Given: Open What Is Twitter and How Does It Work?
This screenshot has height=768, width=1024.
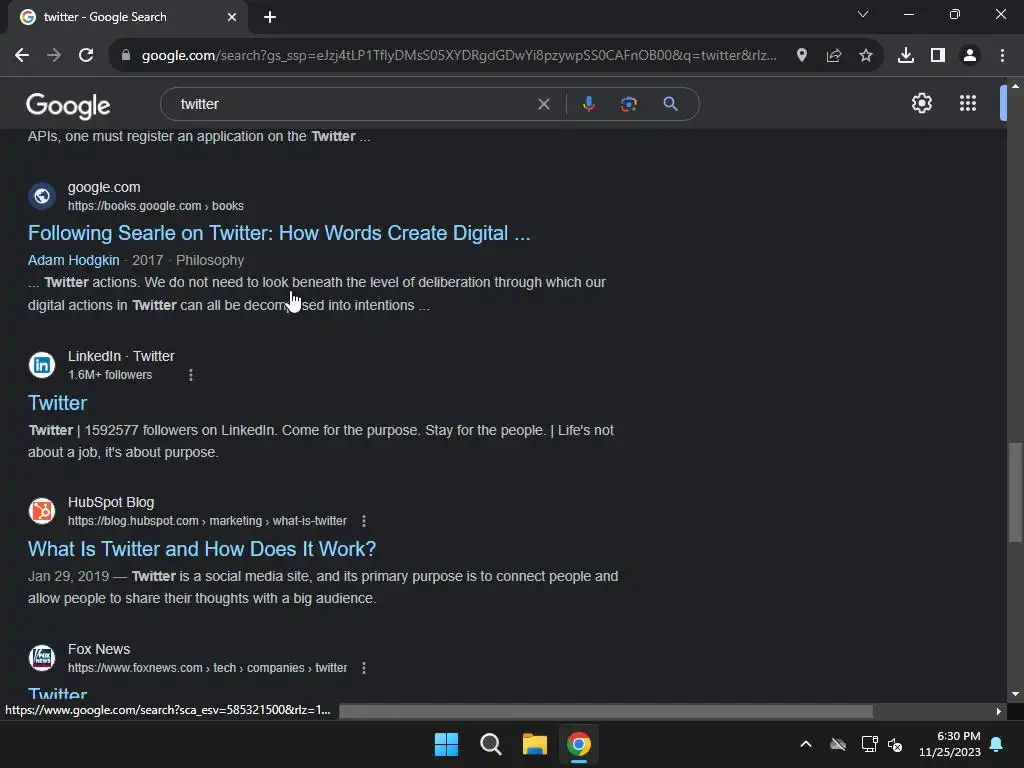Looking at the screenshot, I should click(202, 549).
